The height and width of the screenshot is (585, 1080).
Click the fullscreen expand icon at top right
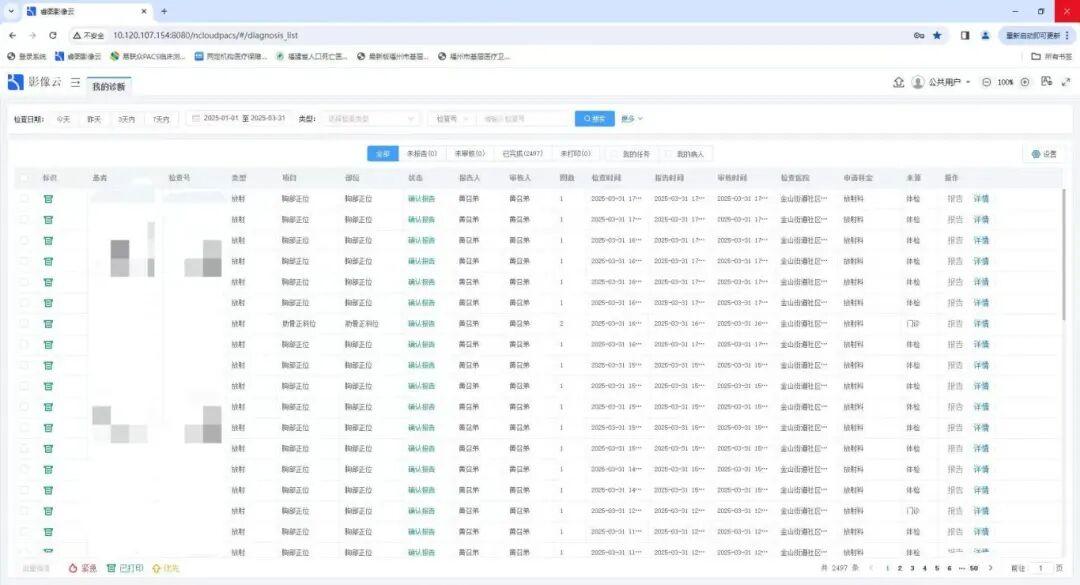click(x=1064, y=83)
